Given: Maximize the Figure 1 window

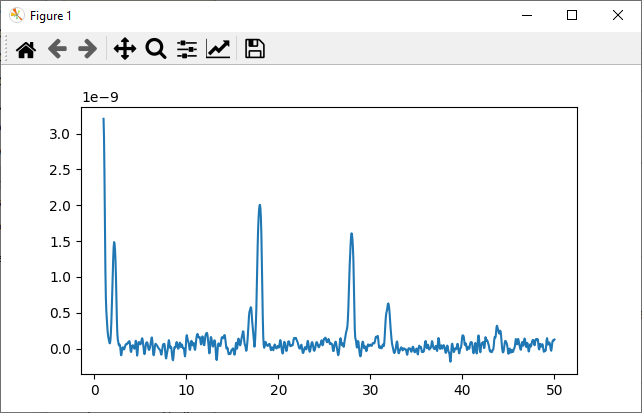Looking at the screenshot, I should (x=572, y=16).
